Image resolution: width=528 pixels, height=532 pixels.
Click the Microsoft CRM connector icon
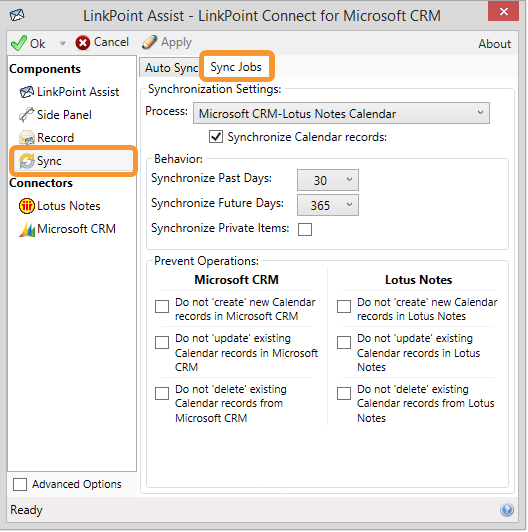(x=27, y=229)
